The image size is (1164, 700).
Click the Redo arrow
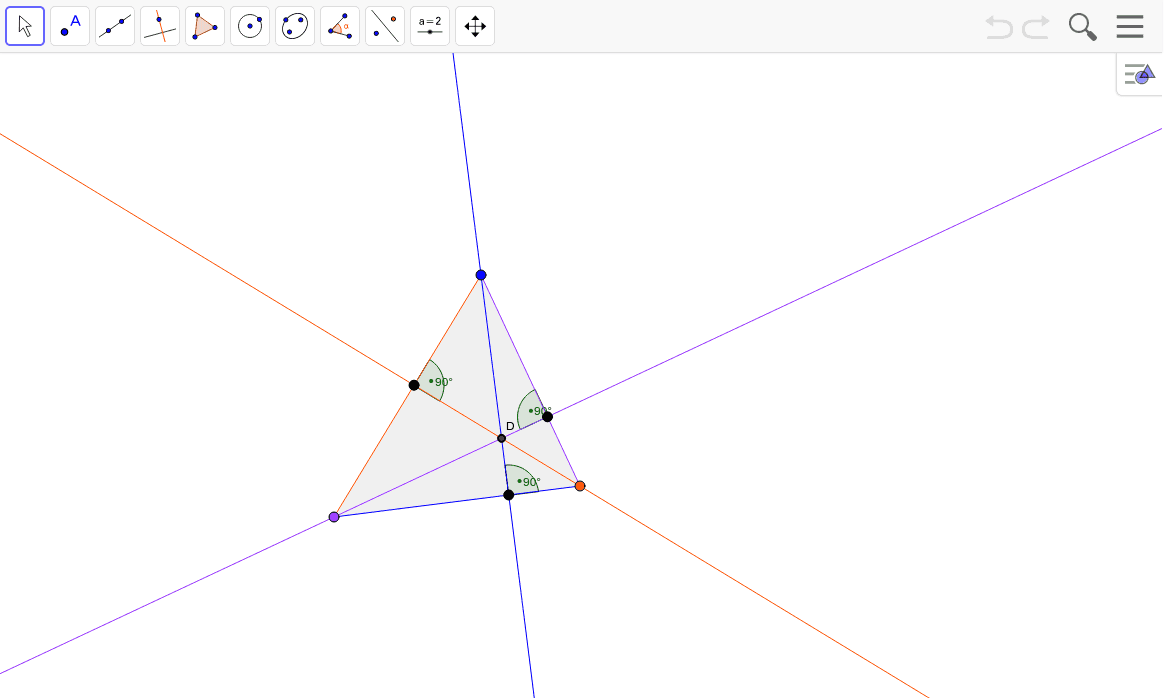tap(1036, 27)
